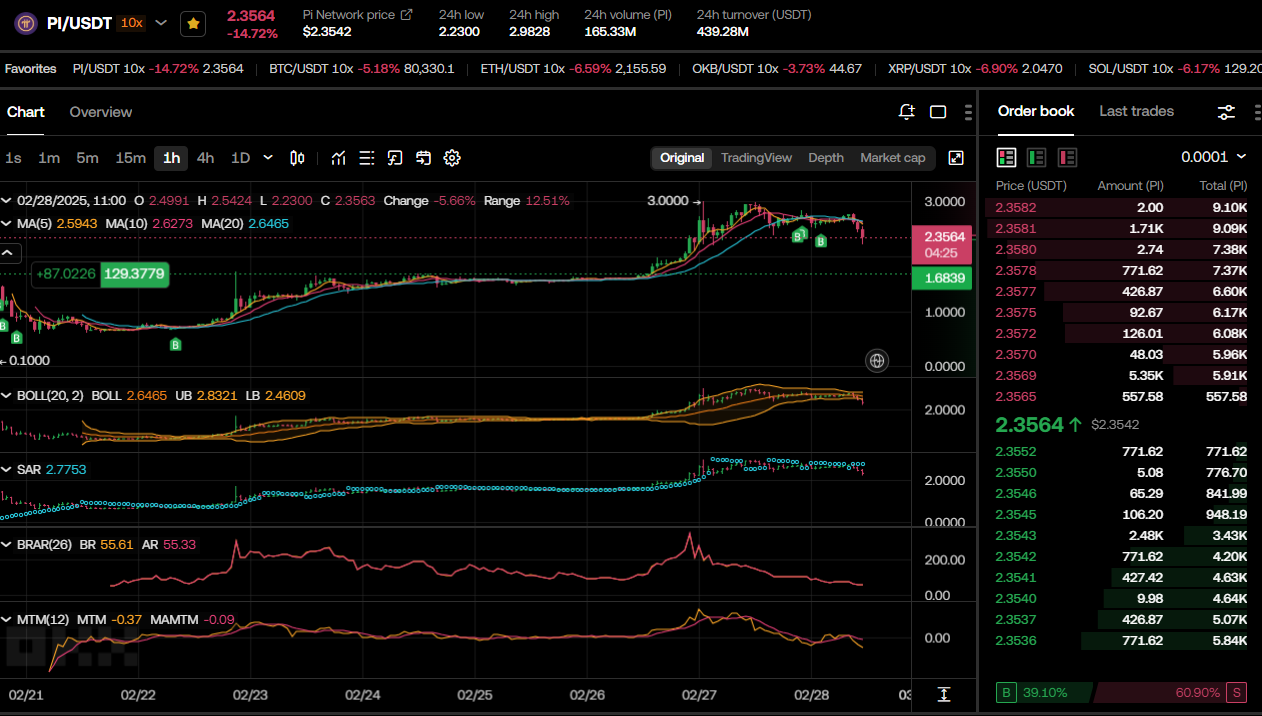Click the 2.3564 current price tag on axis

(944, 244)
